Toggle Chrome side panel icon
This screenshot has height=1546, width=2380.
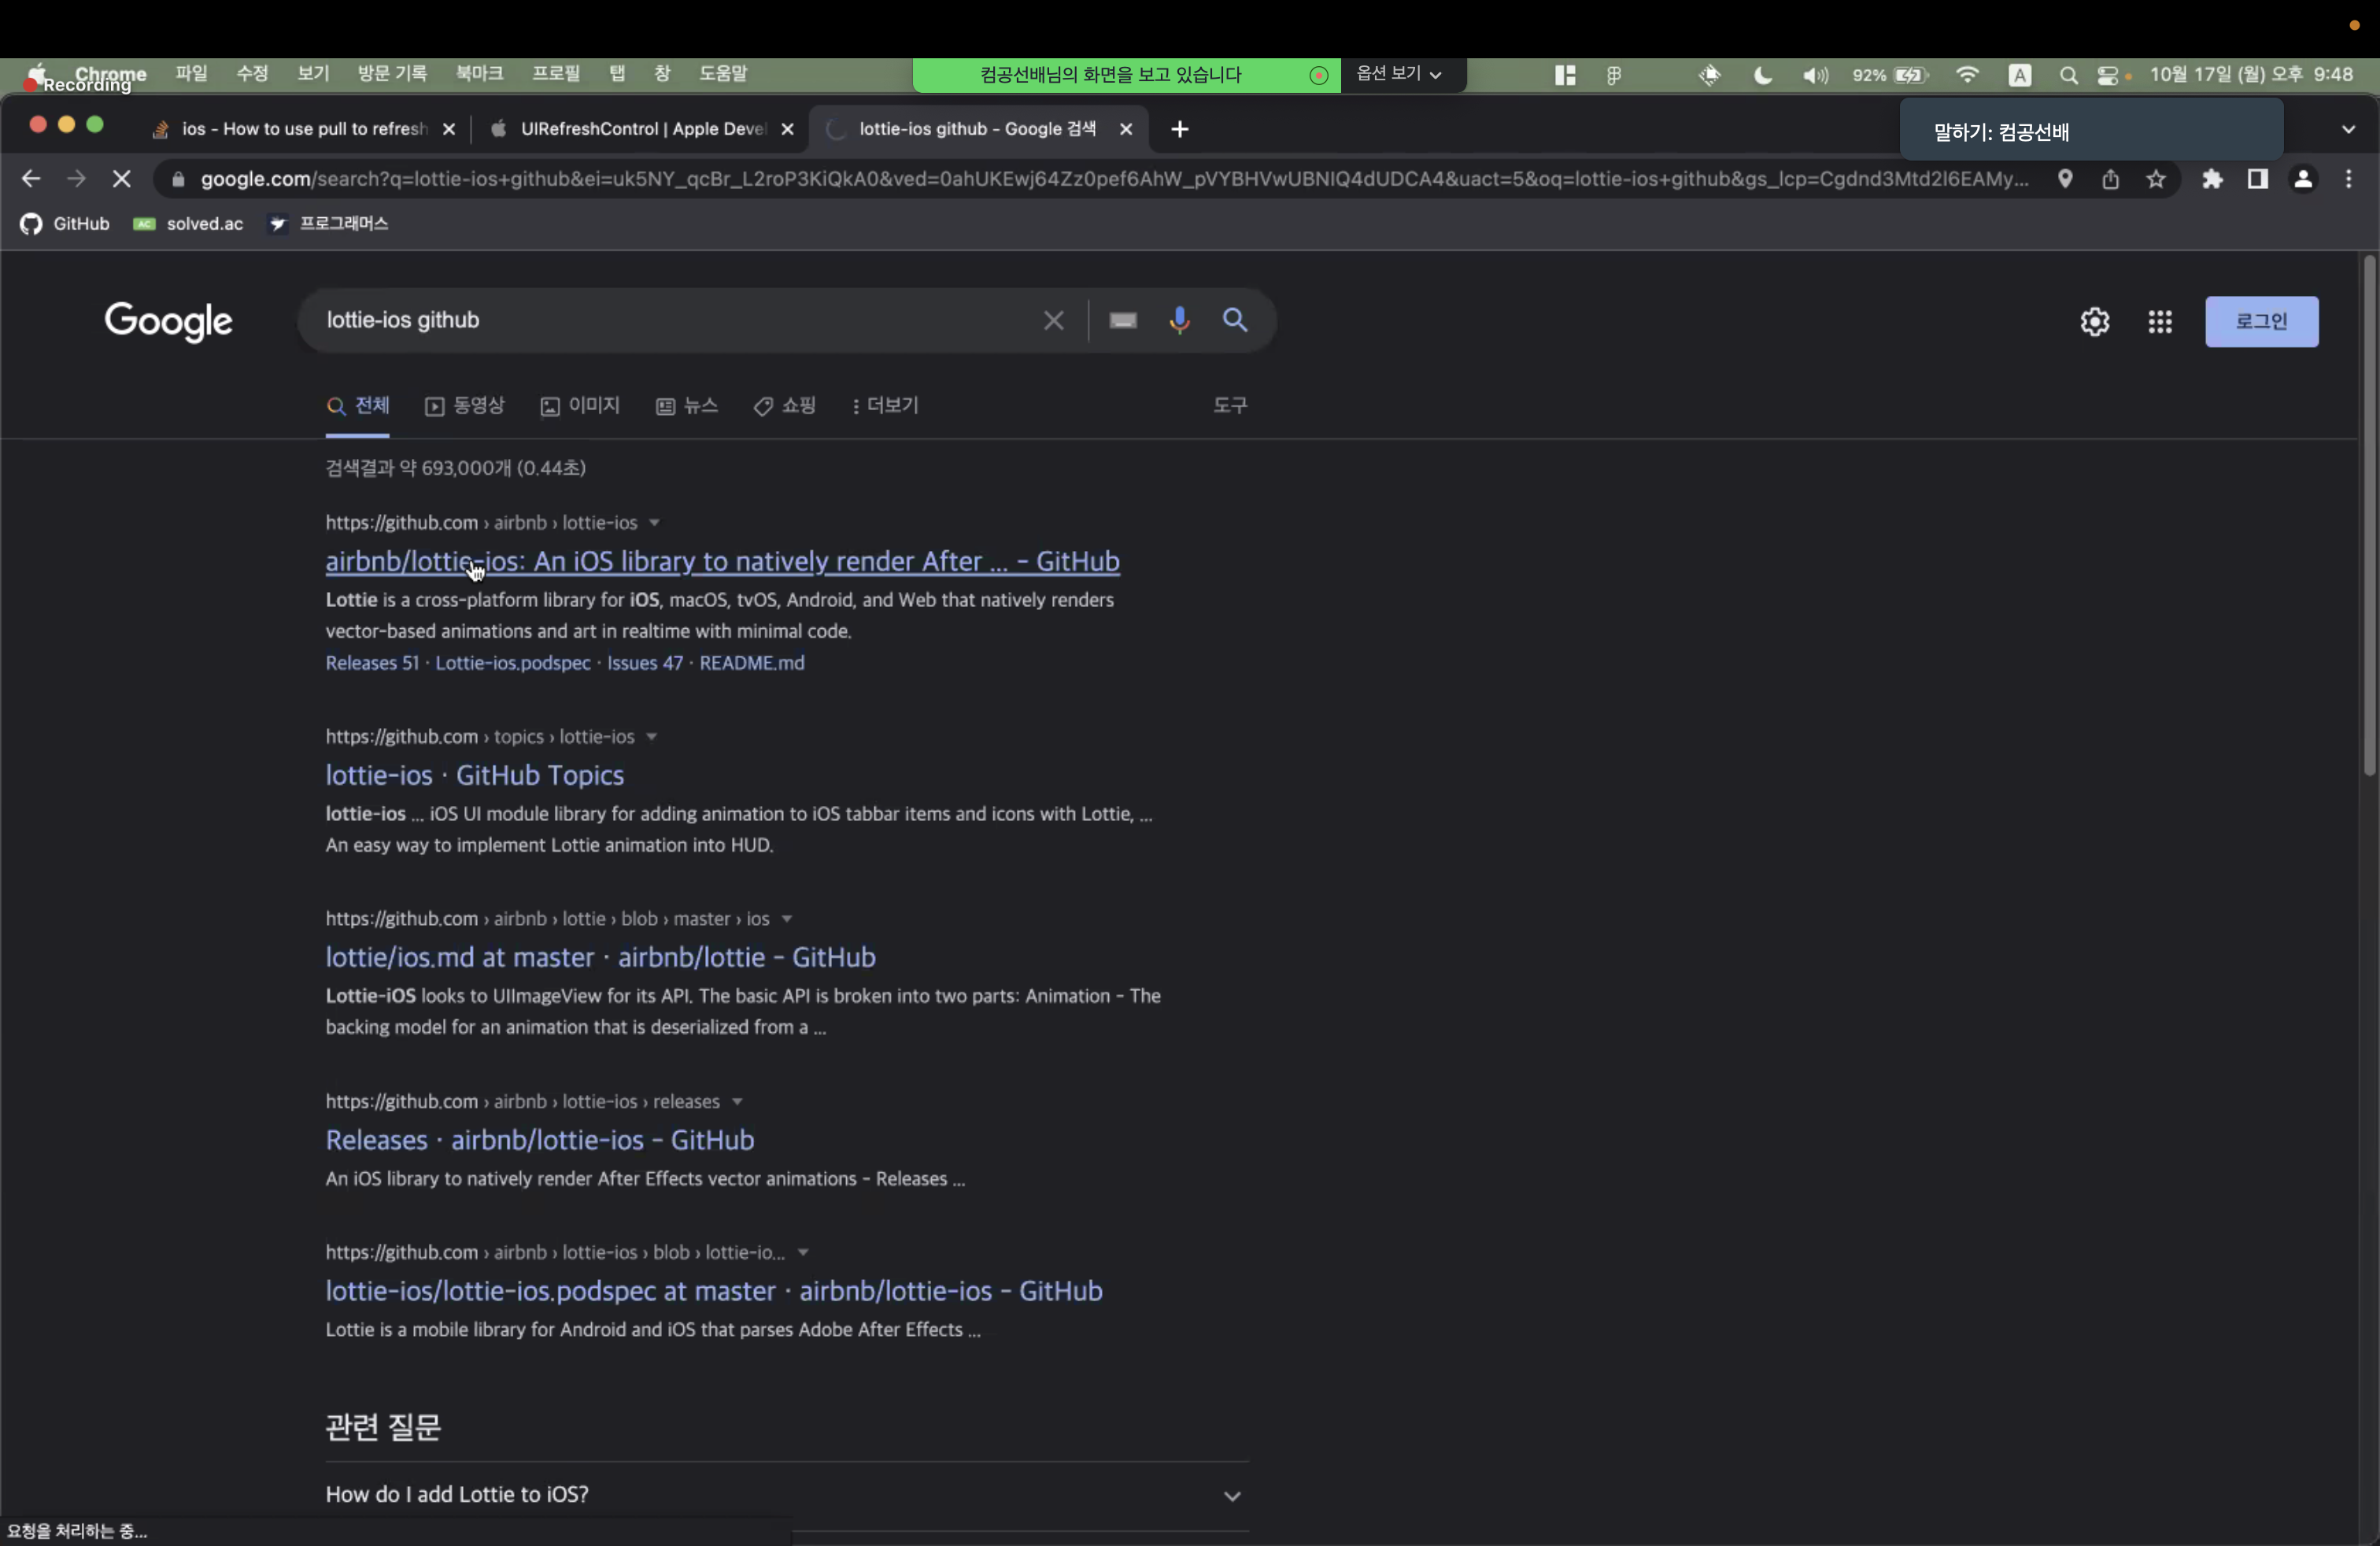[x=2257, y=179]
